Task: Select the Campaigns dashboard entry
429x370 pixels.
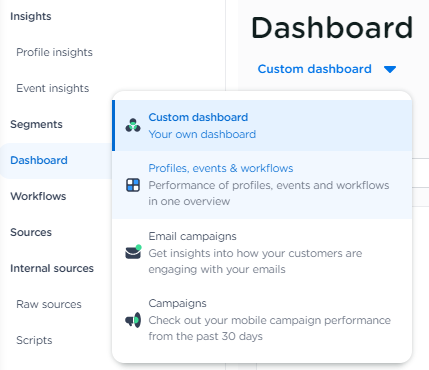Action: [x=262, y=320]
